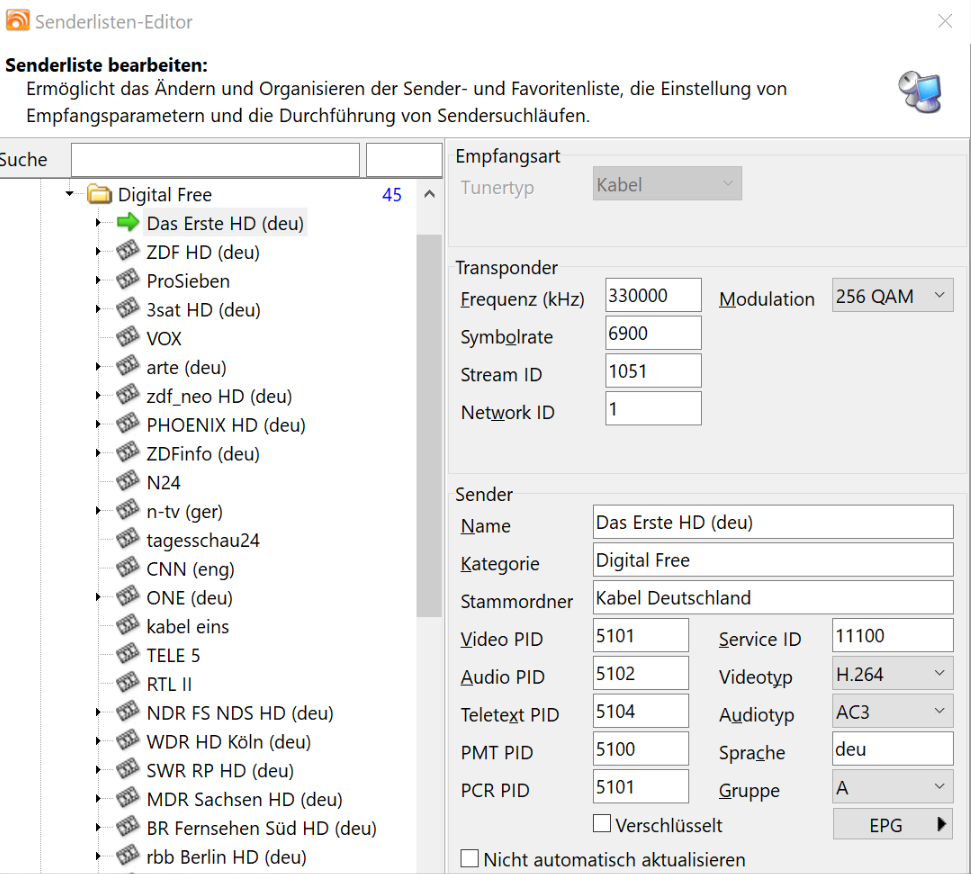The width and height of the screenshot is (971, 874).
Task: Click the channel icon beside PHOENIX HD (deu)
Action: tap(128, 424)
